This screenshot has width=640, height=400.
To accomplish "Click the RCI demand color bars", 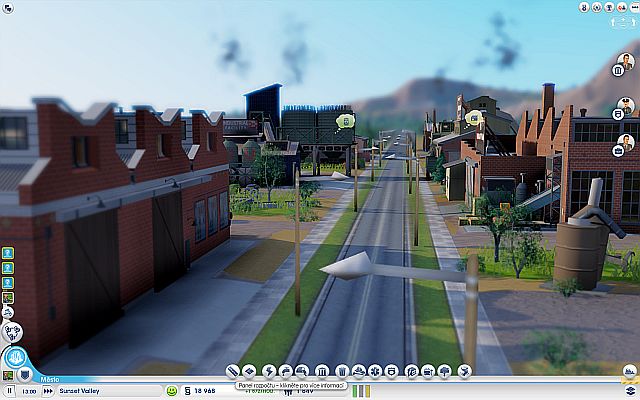I will click(x=361, y=391).
